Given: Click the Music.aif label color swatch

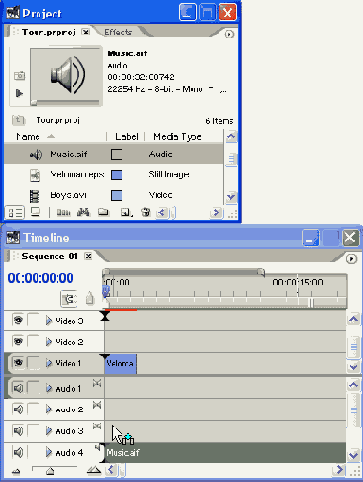Looking at the screenshot, I should pos(116,155).
